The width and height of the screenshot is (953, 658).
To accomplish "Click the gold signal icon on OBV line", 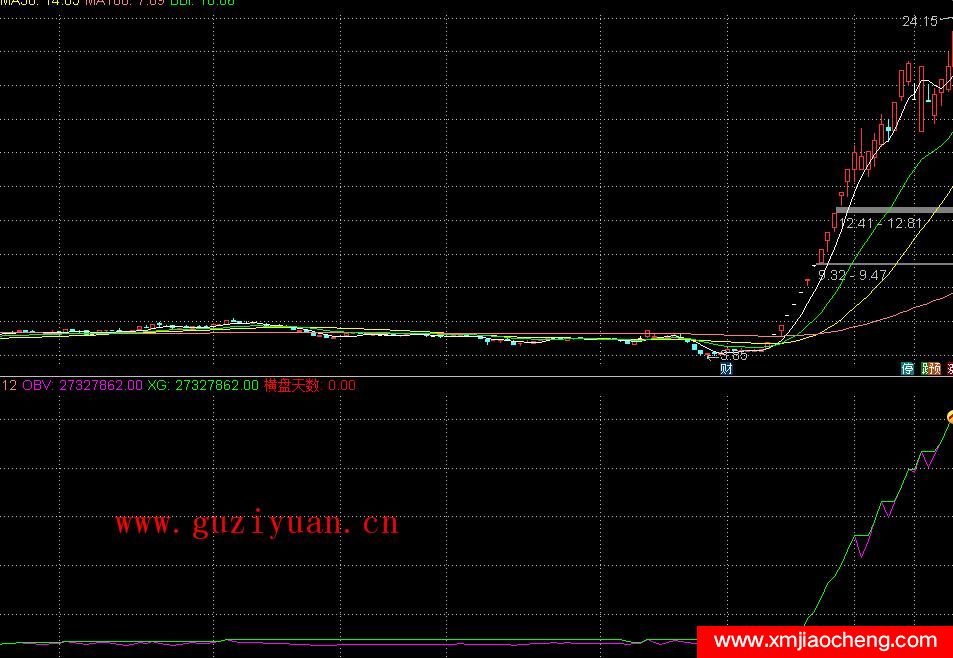I will click(948, 416).
